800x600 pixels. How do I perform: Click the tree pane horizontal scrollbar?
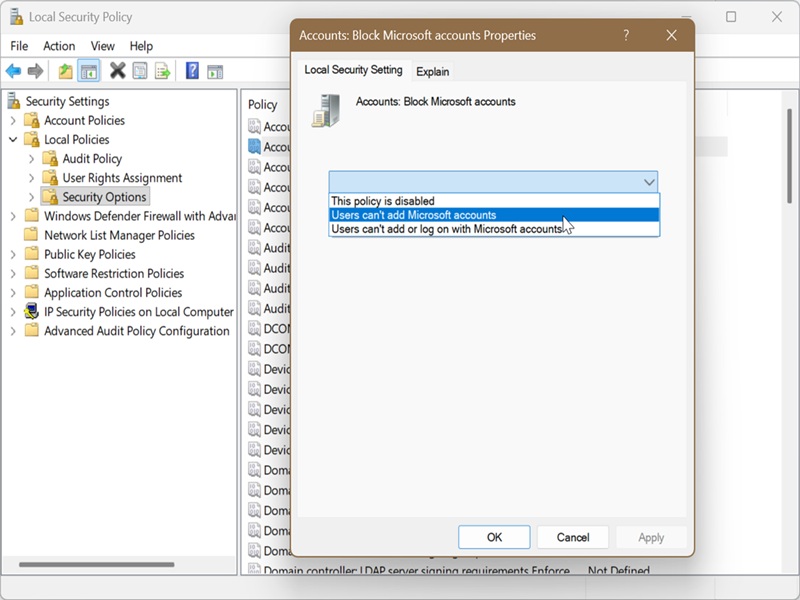[x=97, y=564]
